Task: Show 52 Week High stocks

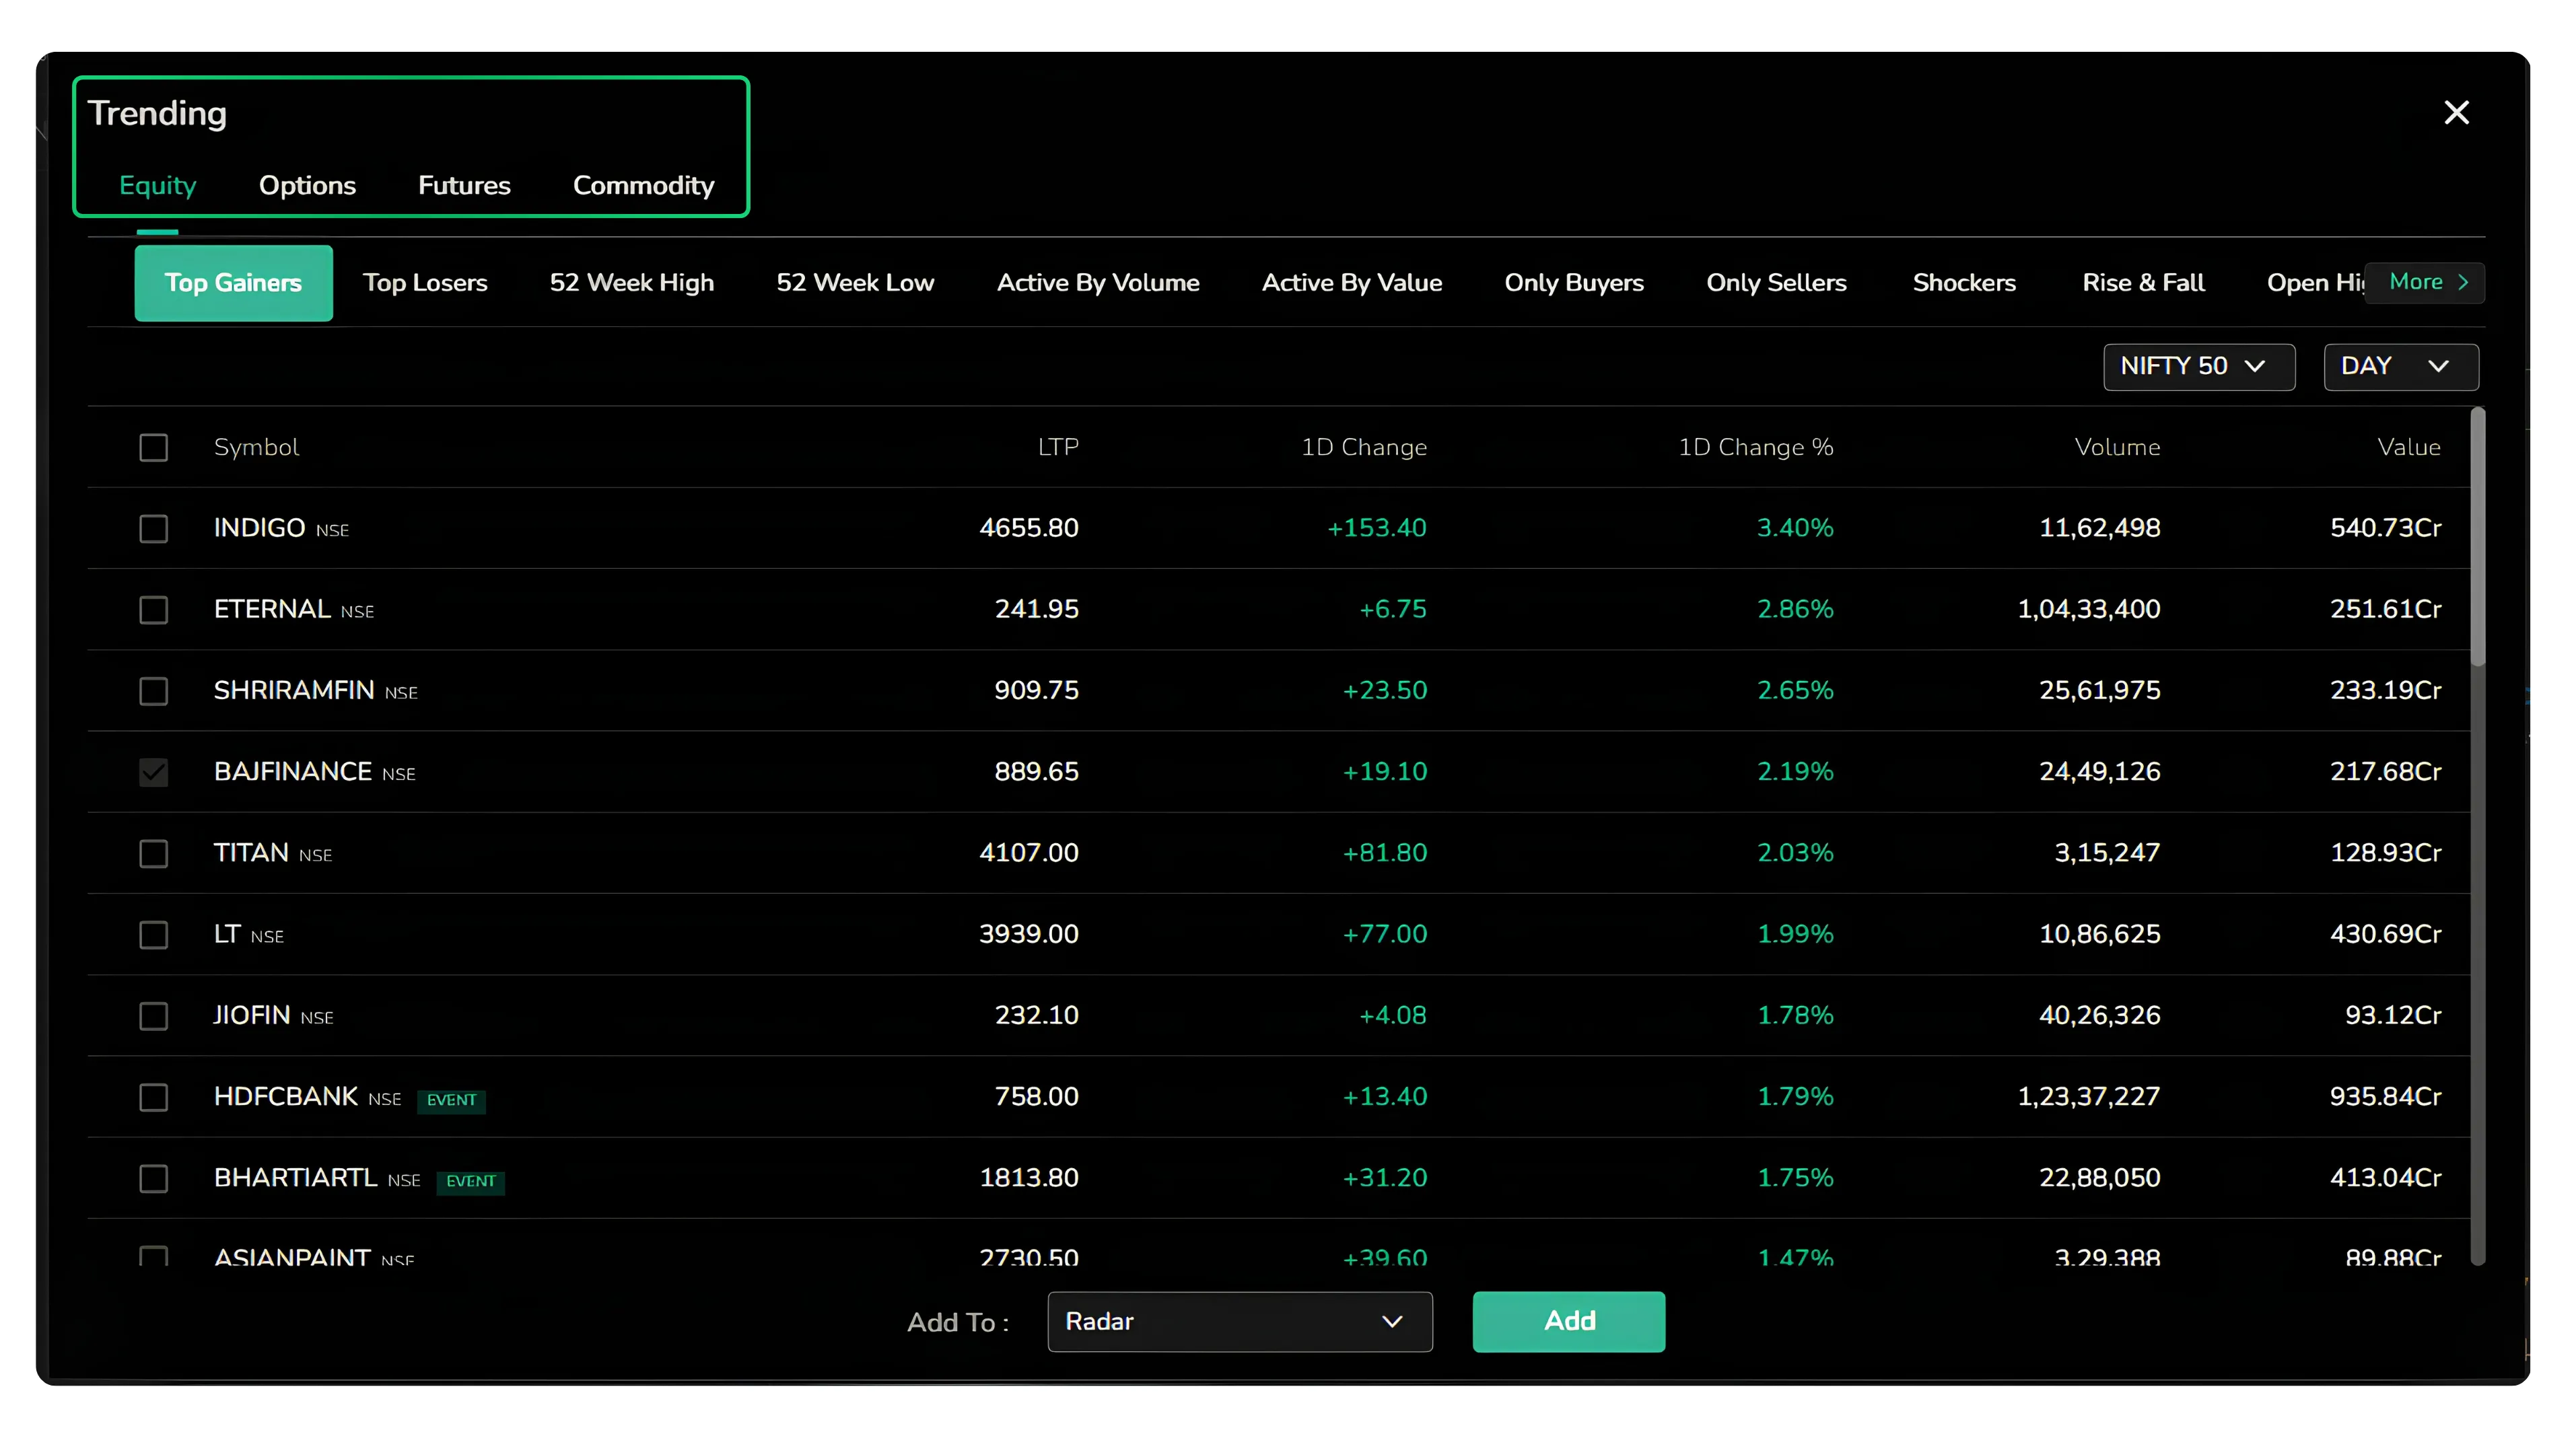Action: tap(632, 283)
